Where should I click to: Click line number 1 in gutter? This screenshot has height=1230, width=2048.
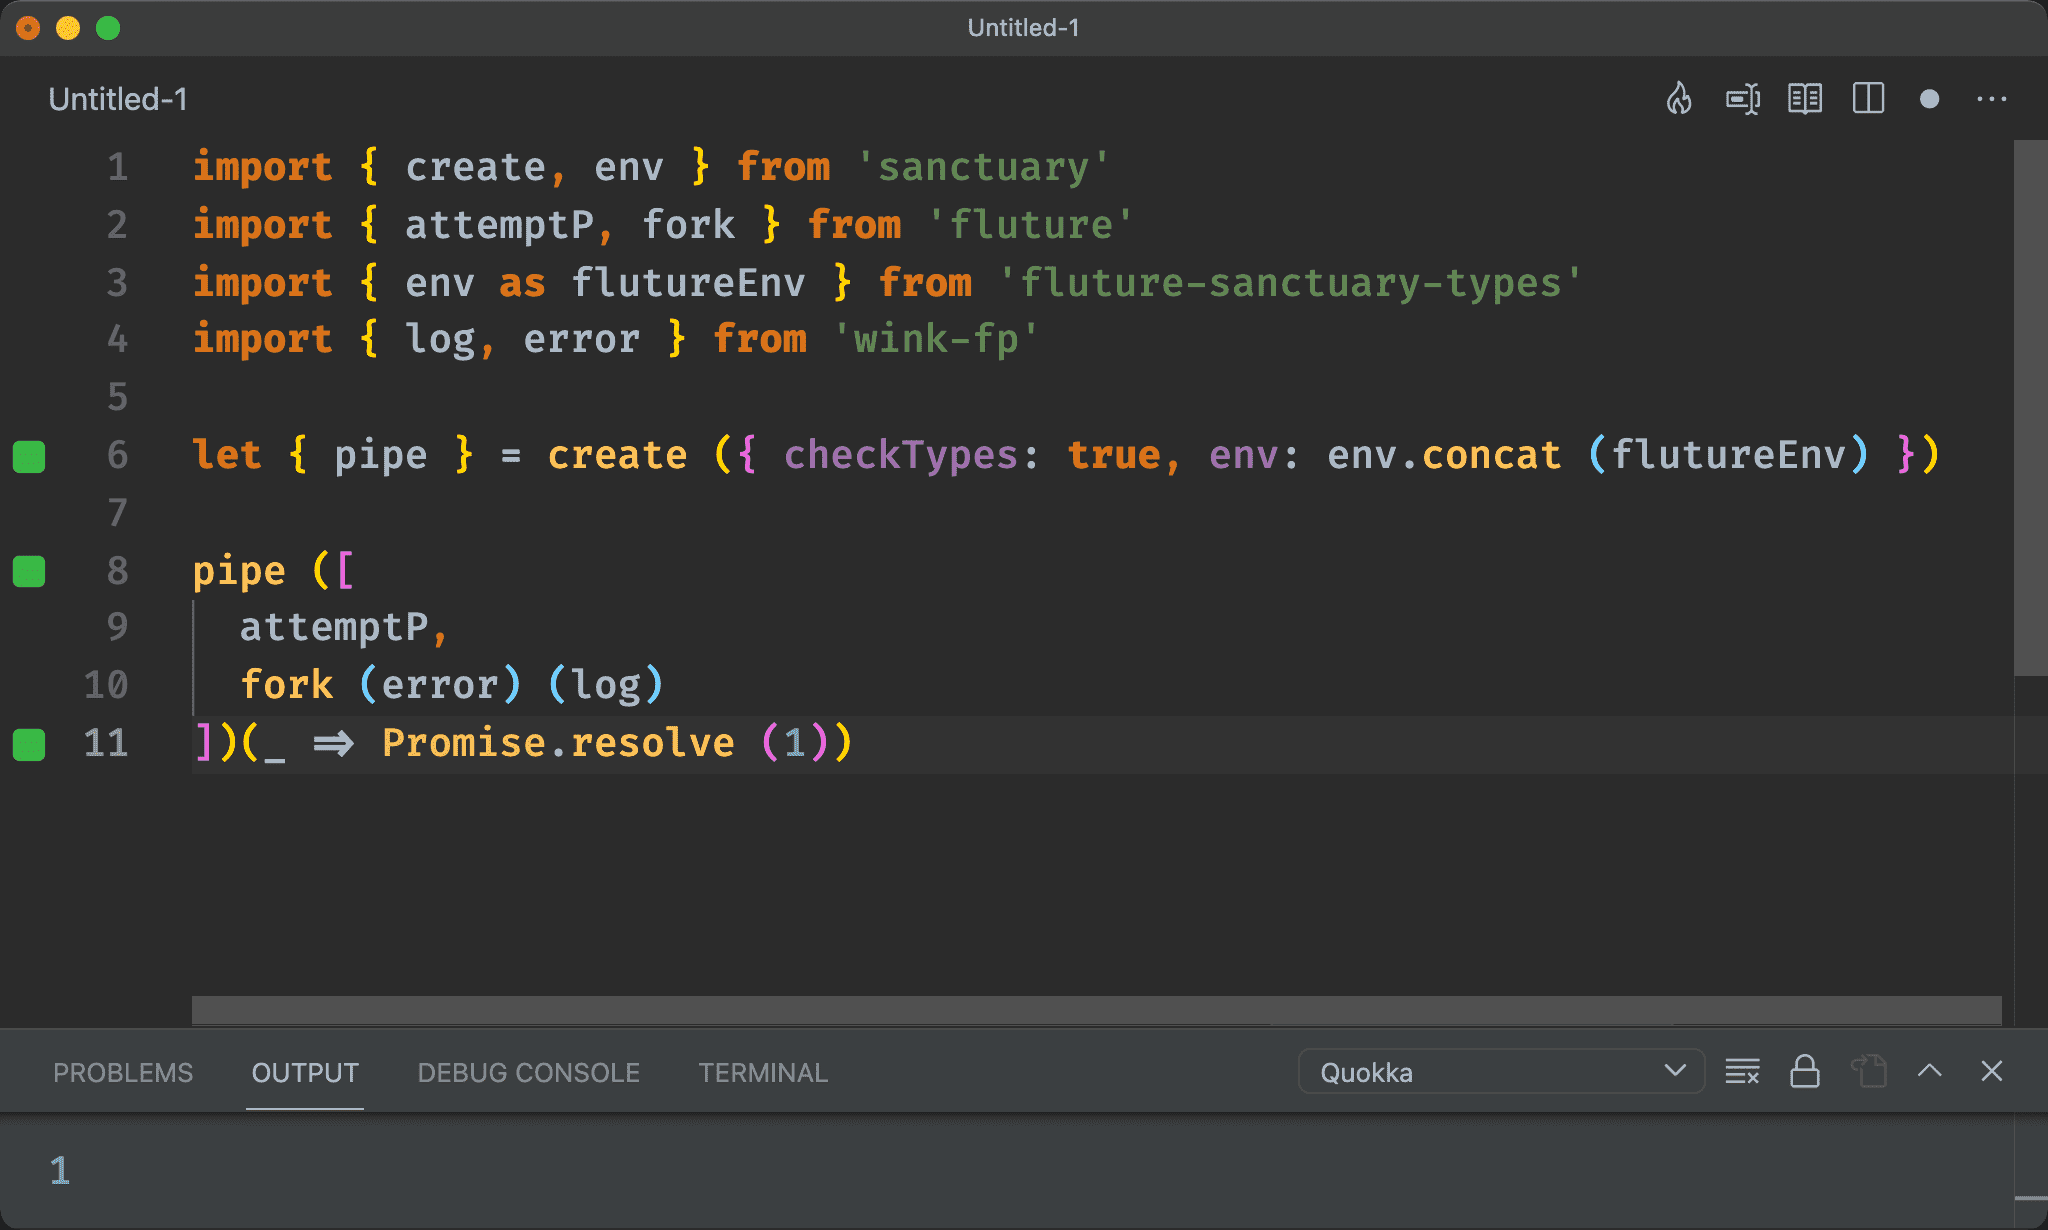[118, 167]
